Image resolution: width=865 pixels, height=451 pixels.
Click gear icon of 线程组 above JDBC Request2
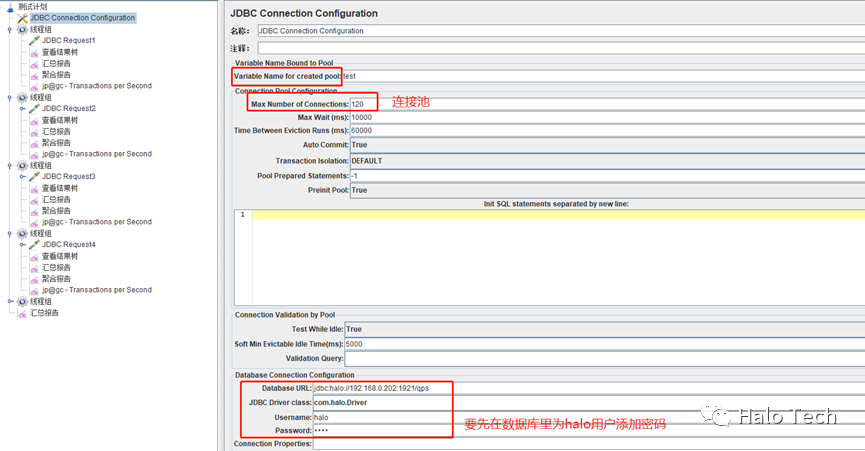click(22, 98)
